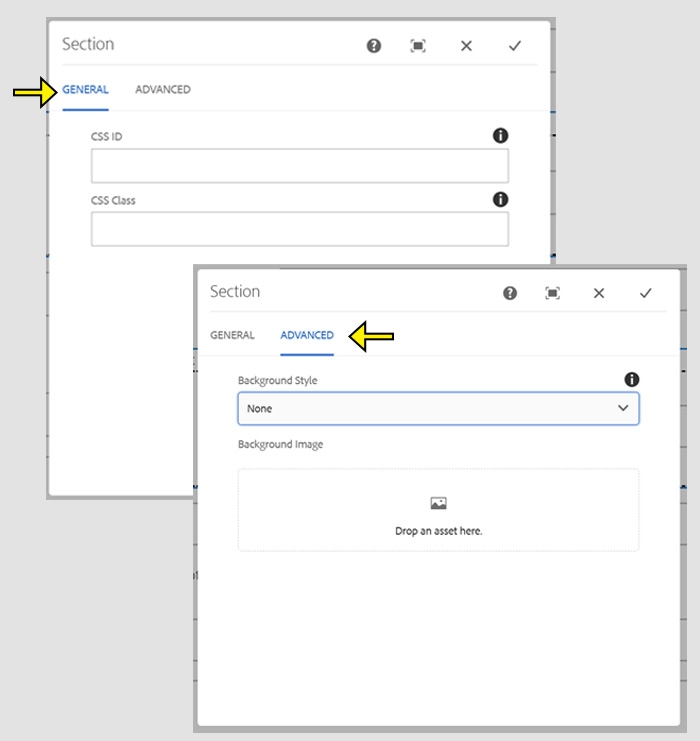Open help in the front Section dialog
Screen dimensions: 700x741
click(510, 293)
